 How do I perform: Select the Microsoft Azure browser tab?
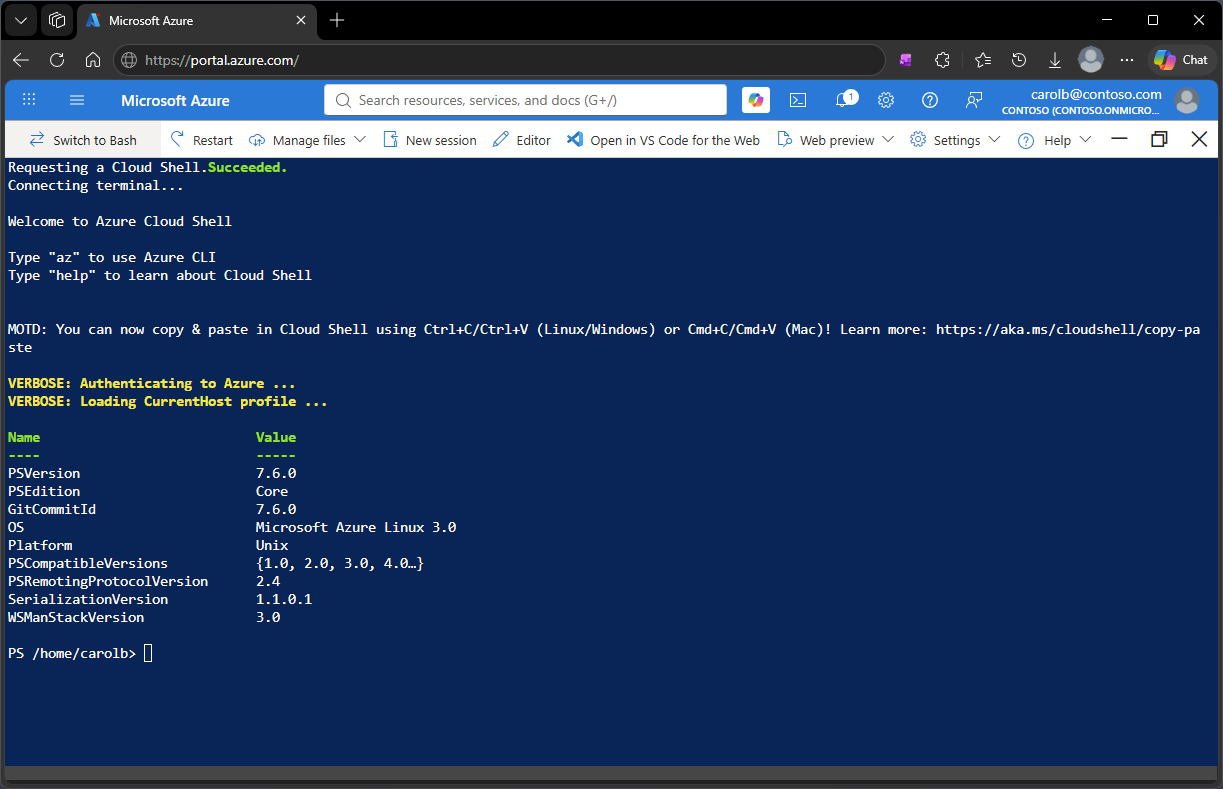click(x=196, y=20)
